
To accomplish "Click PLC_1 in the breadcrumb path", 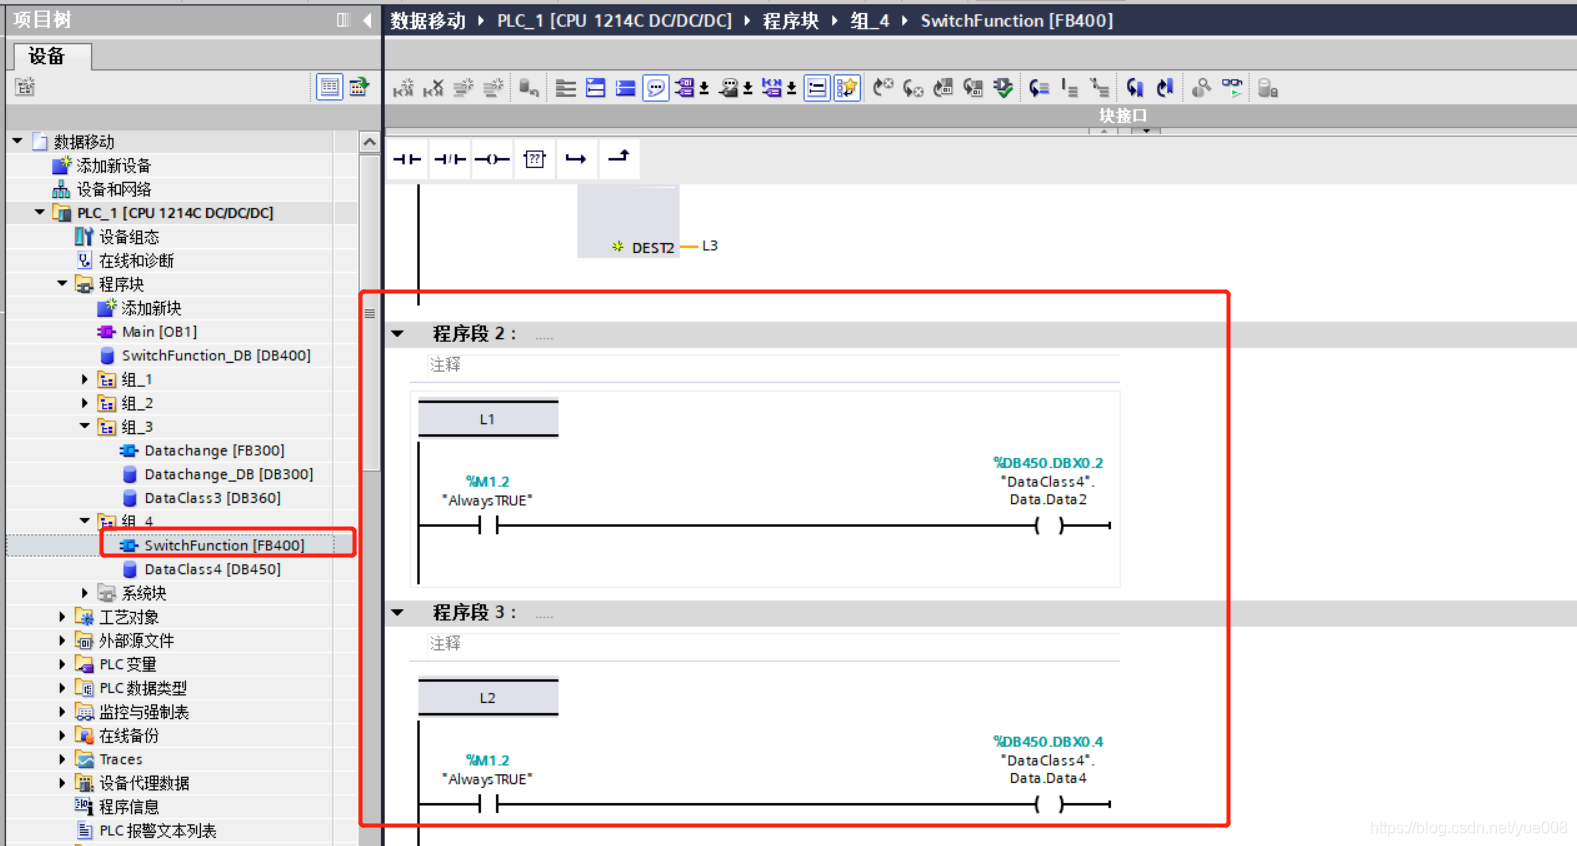I will pos(614,21).
